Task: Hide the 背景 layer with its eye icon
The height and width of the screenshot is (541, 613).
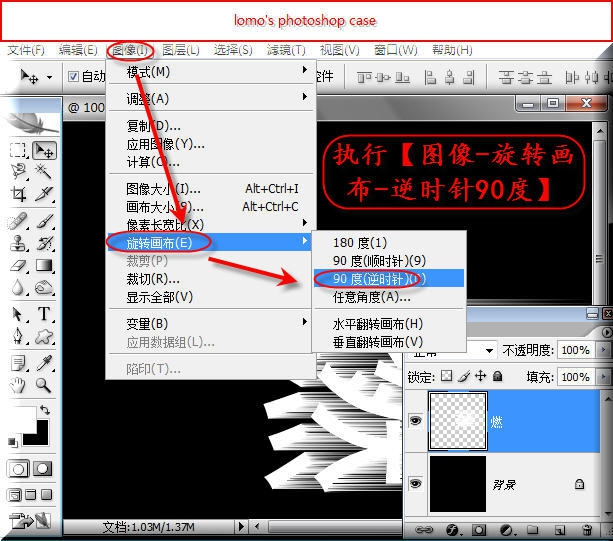Action: click(x=416, y=484)
